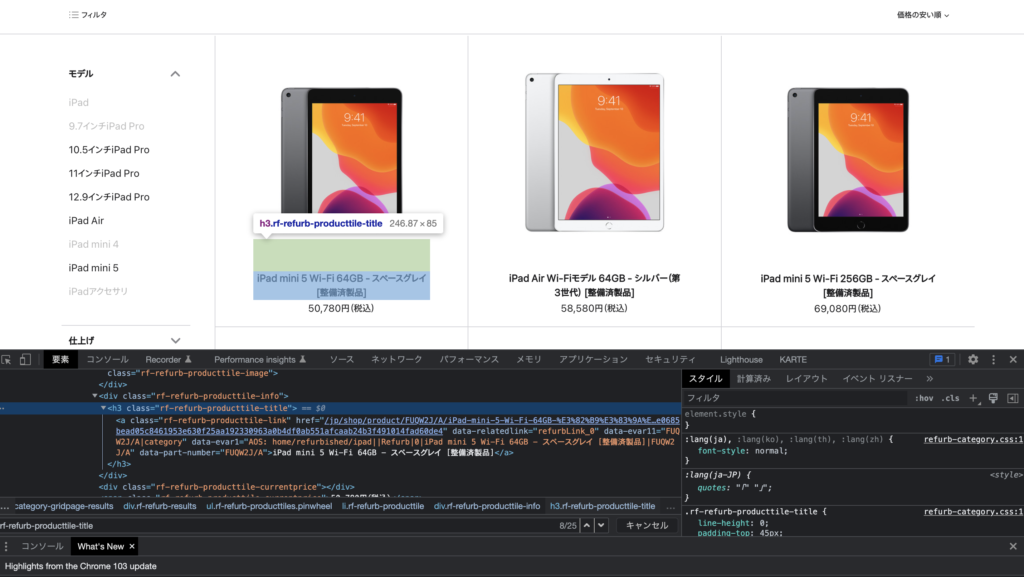Filter by 10.5インチiPad Pro model
Screen dimensions: 1024x577
109,149
